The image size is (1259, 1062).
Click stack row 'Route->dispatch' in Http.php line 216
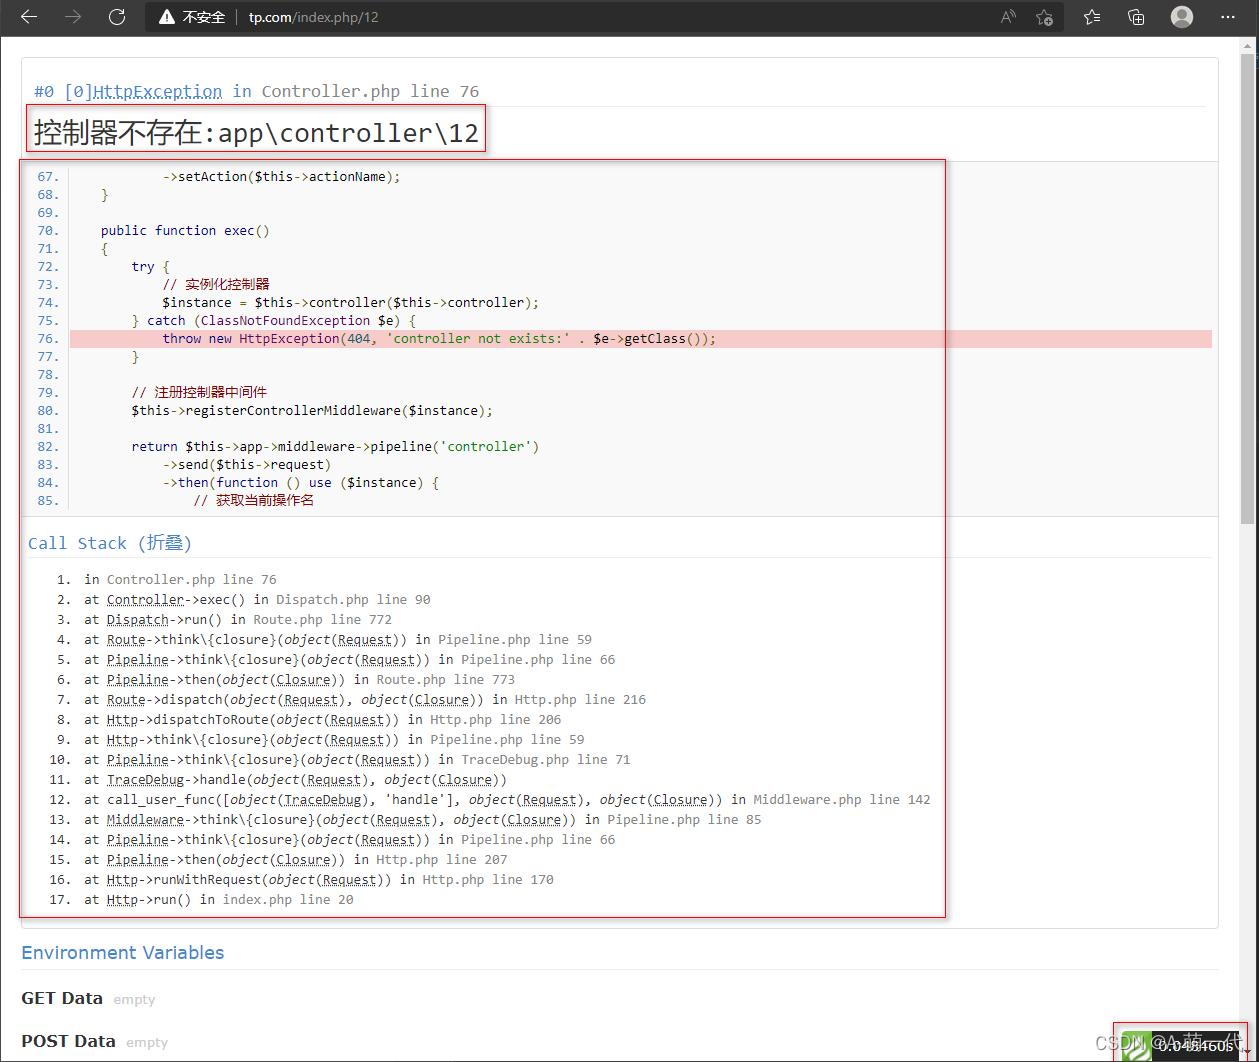coord(365,700)
